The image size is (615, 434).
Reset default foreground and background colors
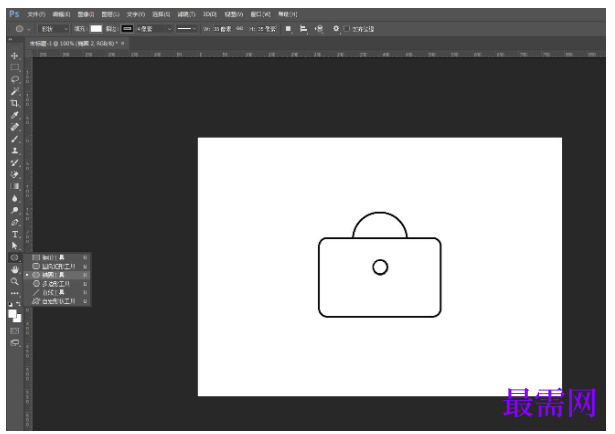(10, 304)
